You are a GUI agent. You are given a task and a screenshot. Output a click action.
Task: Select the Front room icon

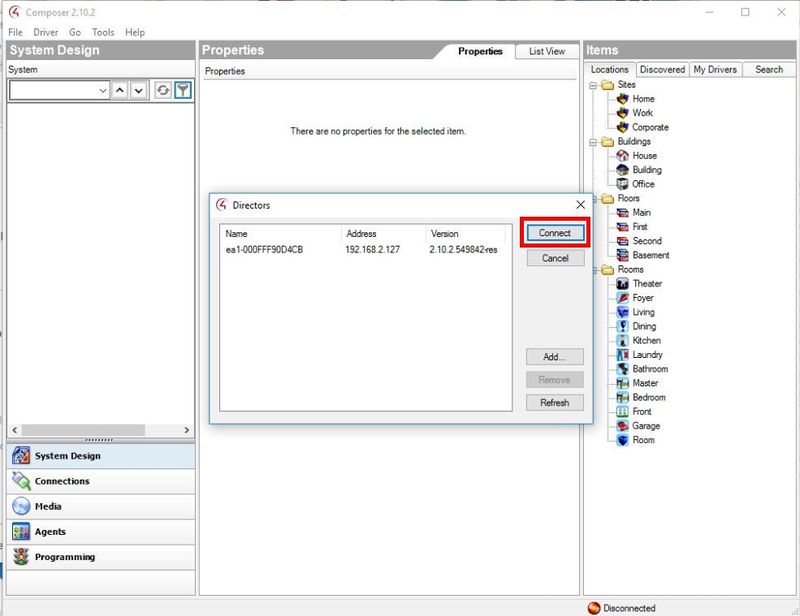point(622,411)
